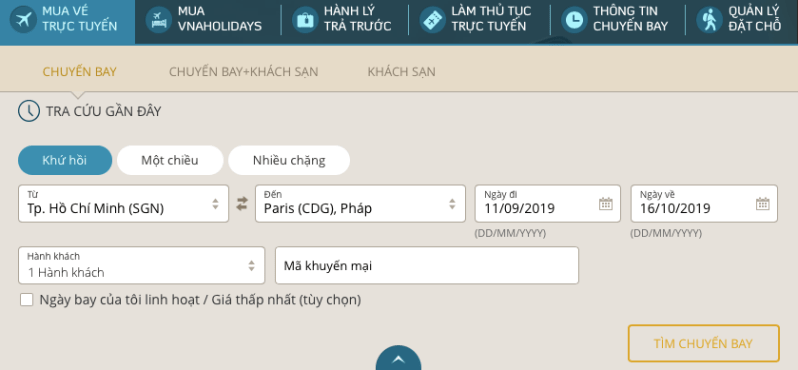Click the Ngày đi date field 11/09/2019
This screenshot has height=370, width=798.
548,204
